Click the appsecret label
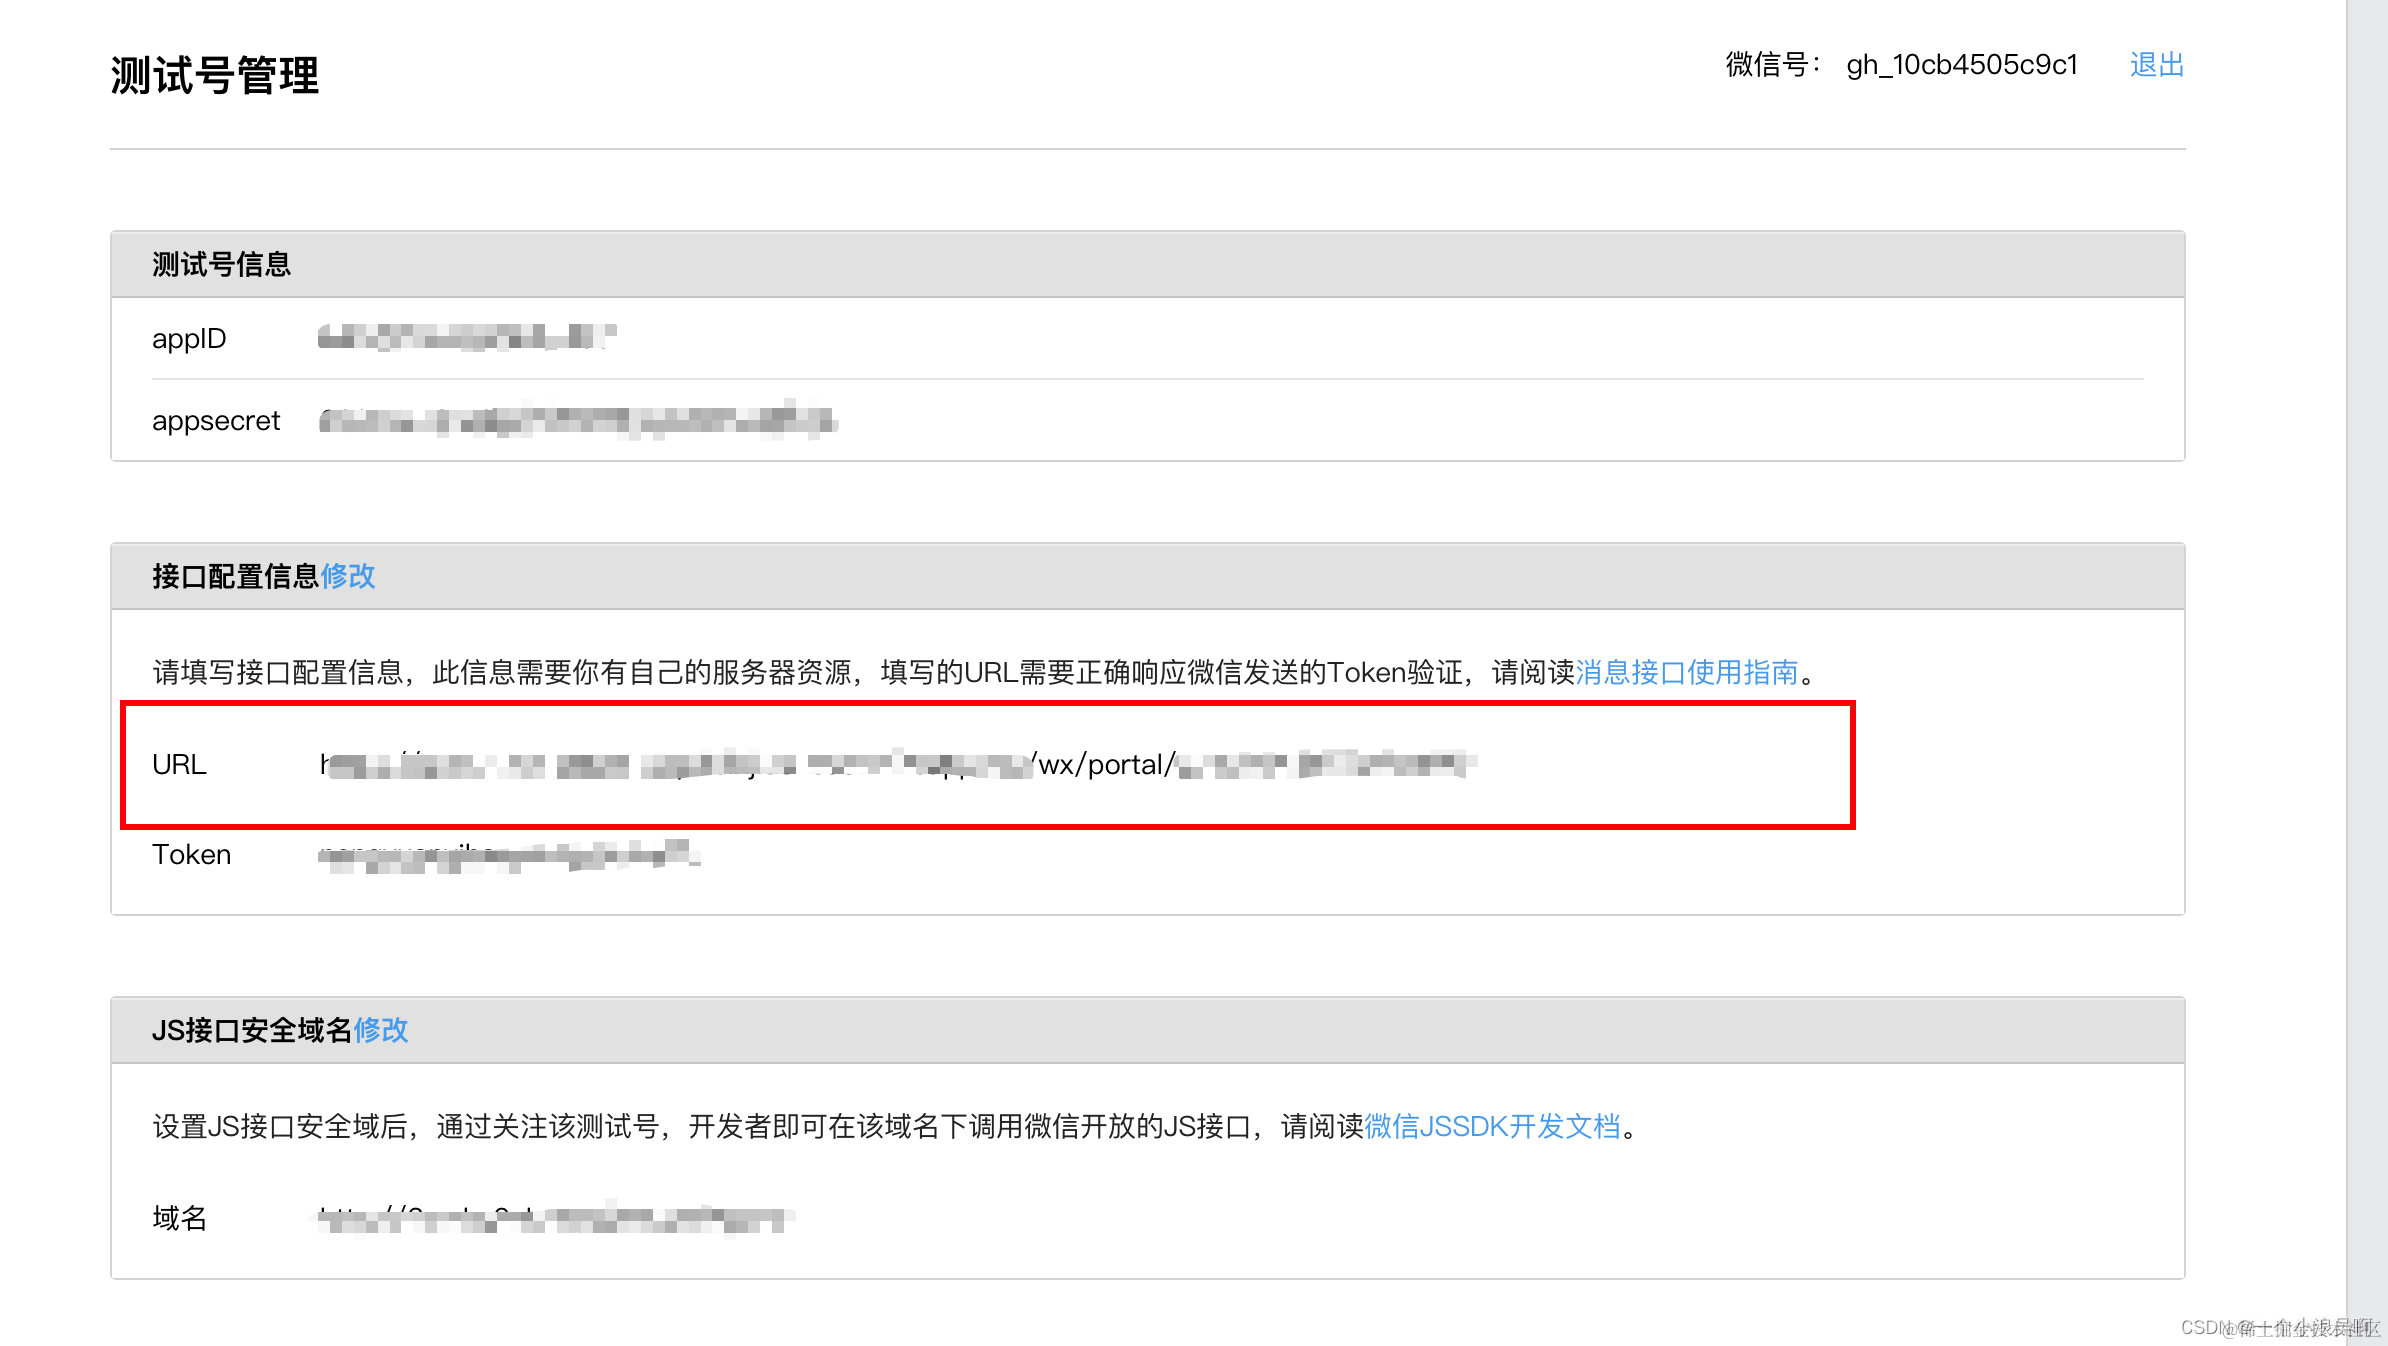Viewport: 2388px width, 1346px height. pyautogui.click(x=216, y=421)
